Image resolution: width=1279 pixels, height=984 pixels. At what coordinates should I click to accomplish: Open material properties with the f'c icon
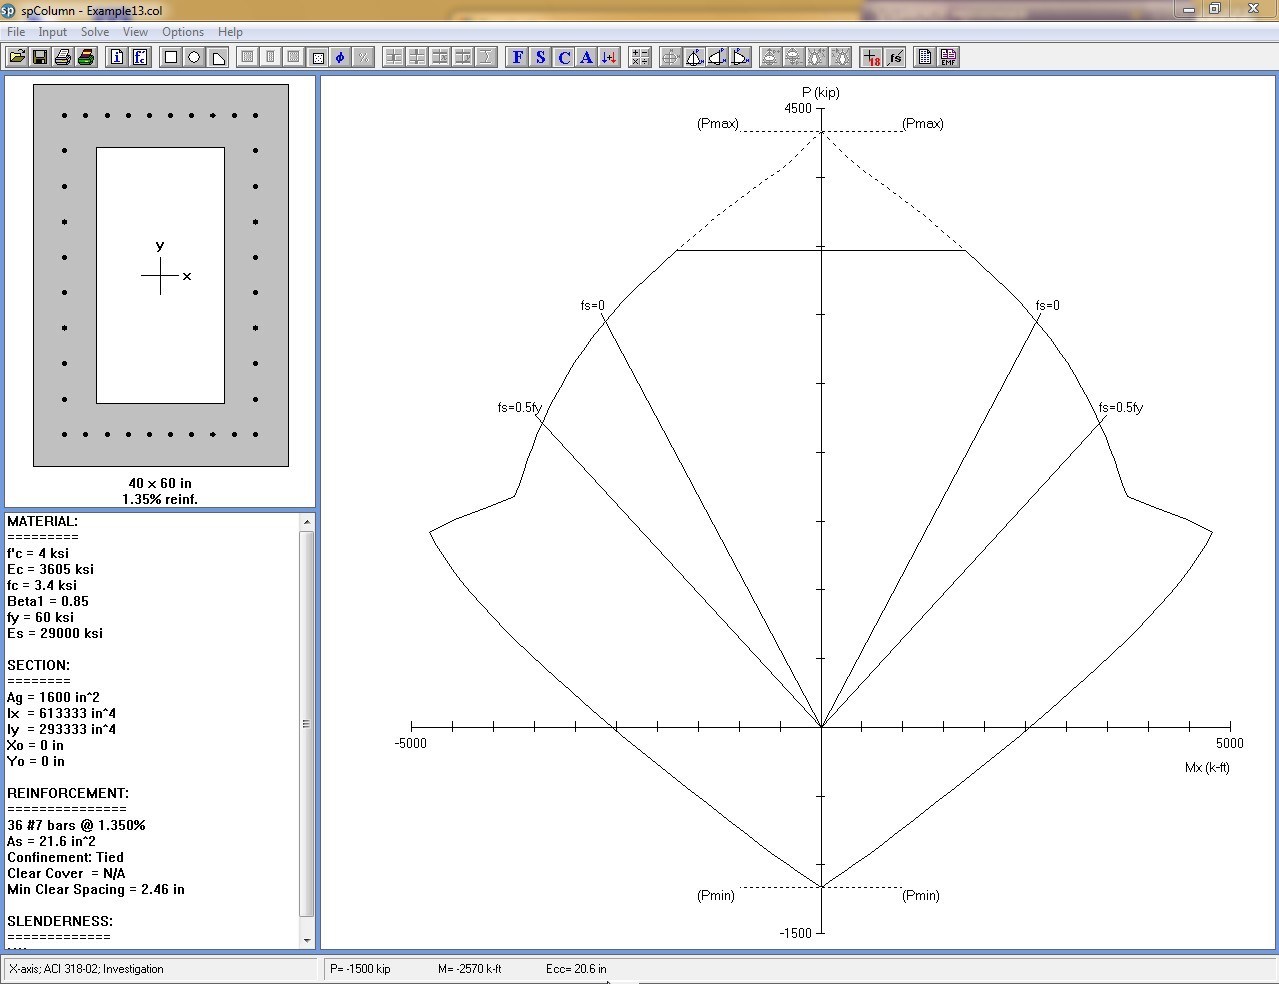140,57
